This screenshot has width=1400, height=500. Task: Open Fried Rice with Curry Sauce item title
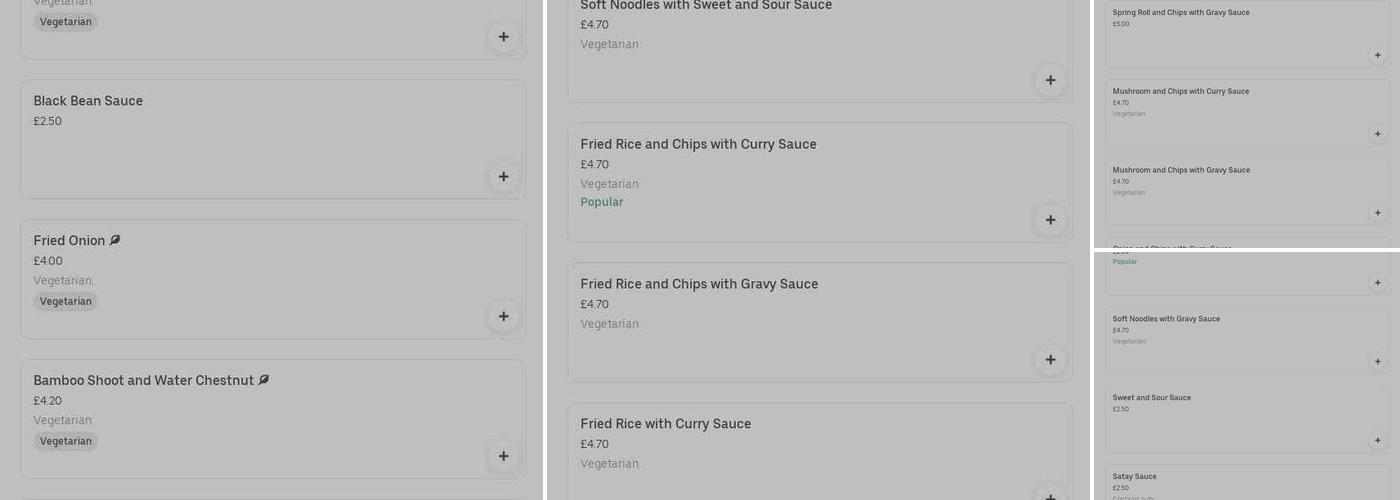click(x=665, y=424)
